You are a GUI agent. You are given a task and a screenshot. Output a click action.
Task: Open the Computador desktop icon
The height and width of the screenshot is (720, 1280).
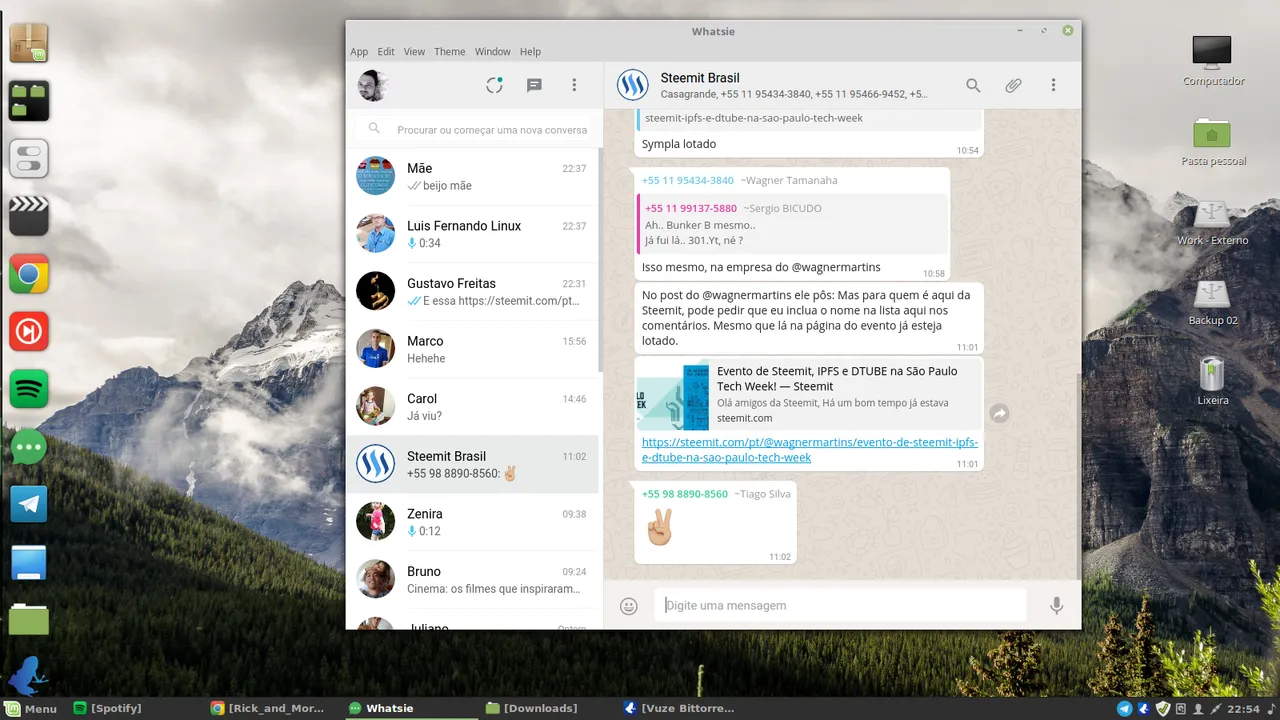point(1213,61)
